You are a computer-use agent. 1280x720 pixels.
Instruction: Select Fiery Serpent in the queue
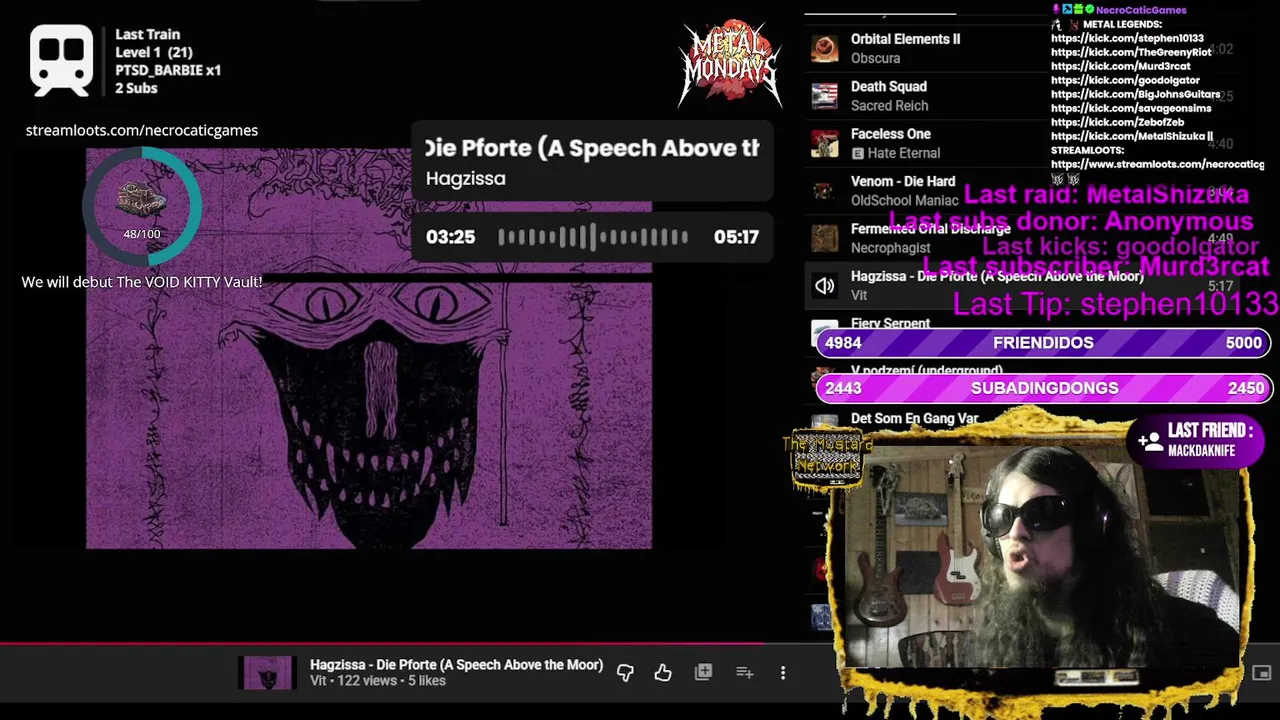(x=890, y=323)
